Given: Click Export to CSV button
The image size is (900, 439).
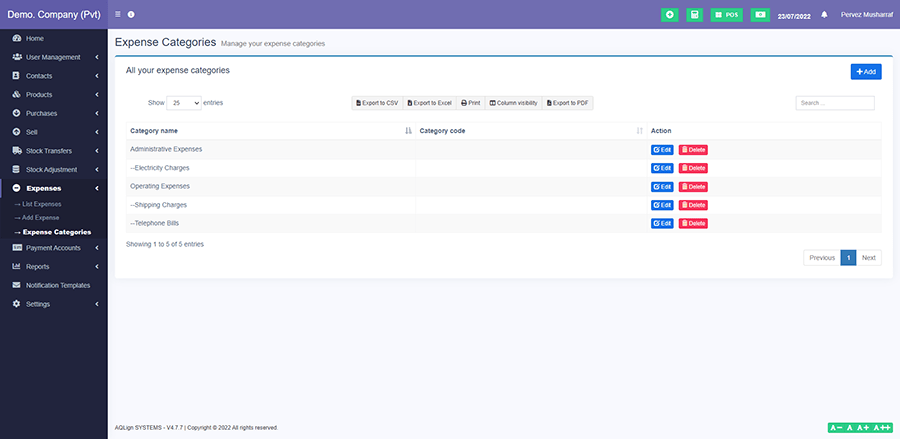Looking at the screenshot, I should (377, 103).
